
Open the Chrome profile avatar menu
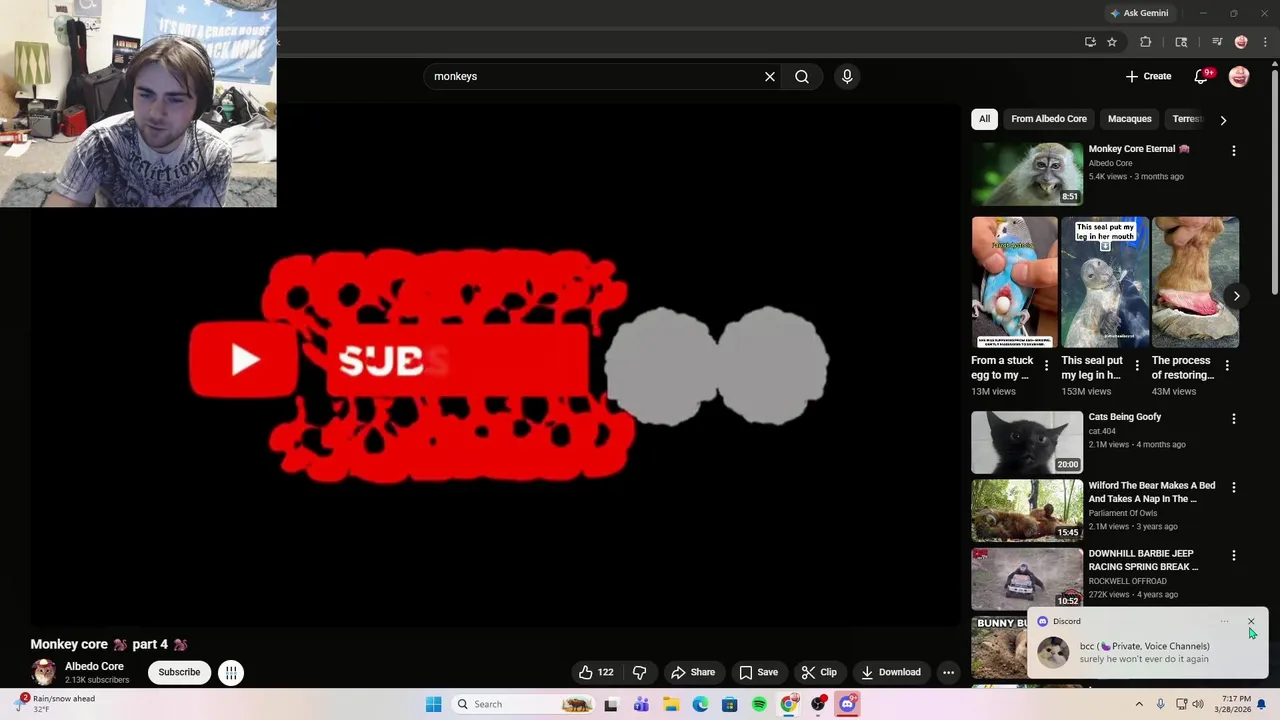[1241, 42]
